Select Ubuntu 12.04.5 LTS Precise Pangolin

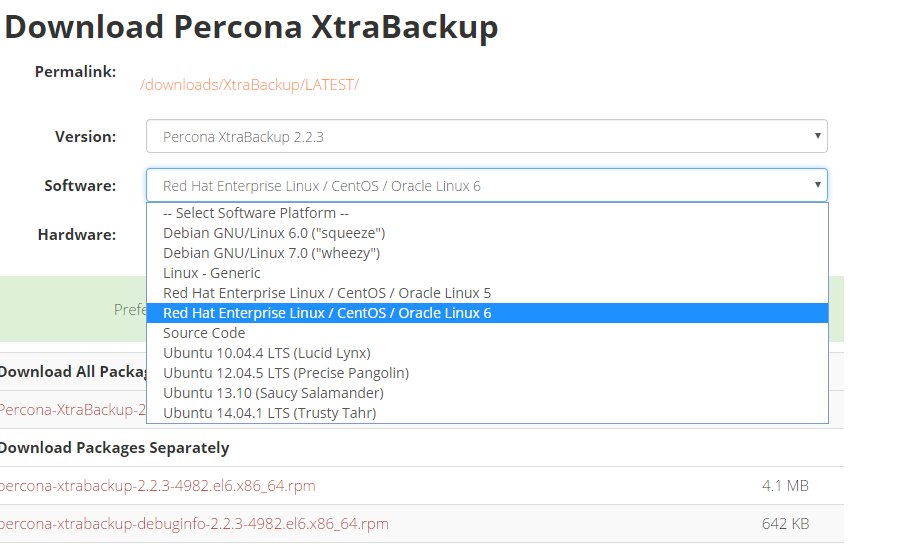[x=487, y=373]
